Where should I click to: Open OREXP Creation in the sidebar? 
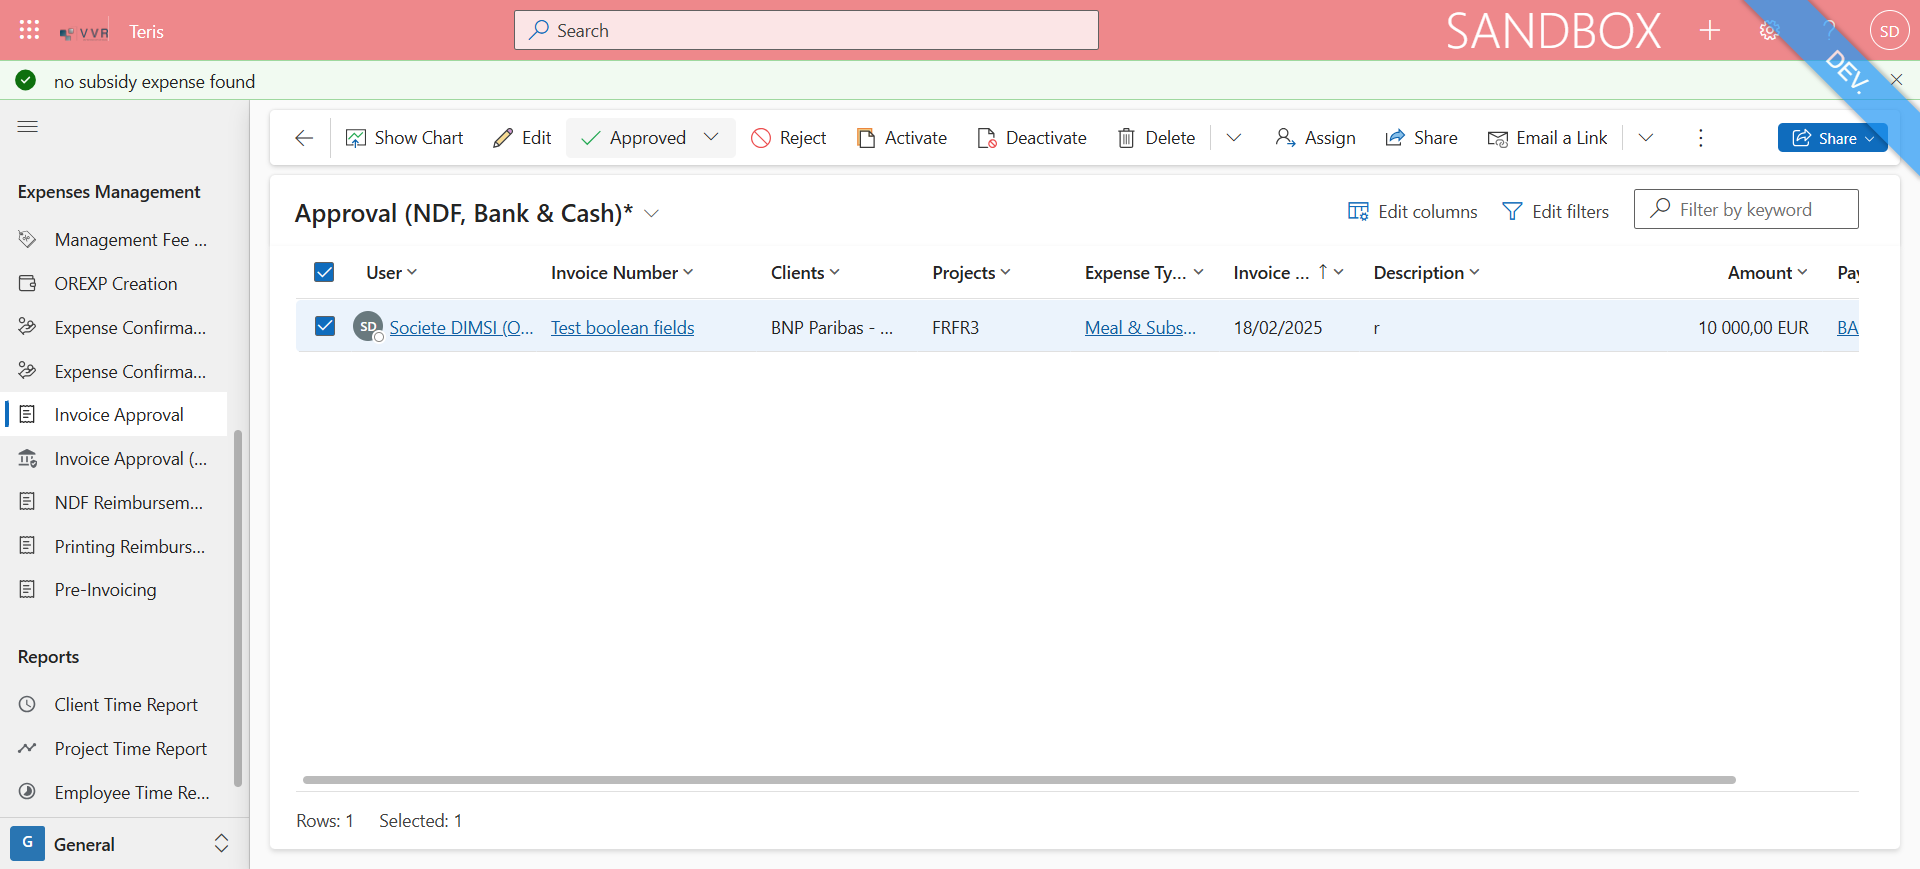(x=114, y=284)
